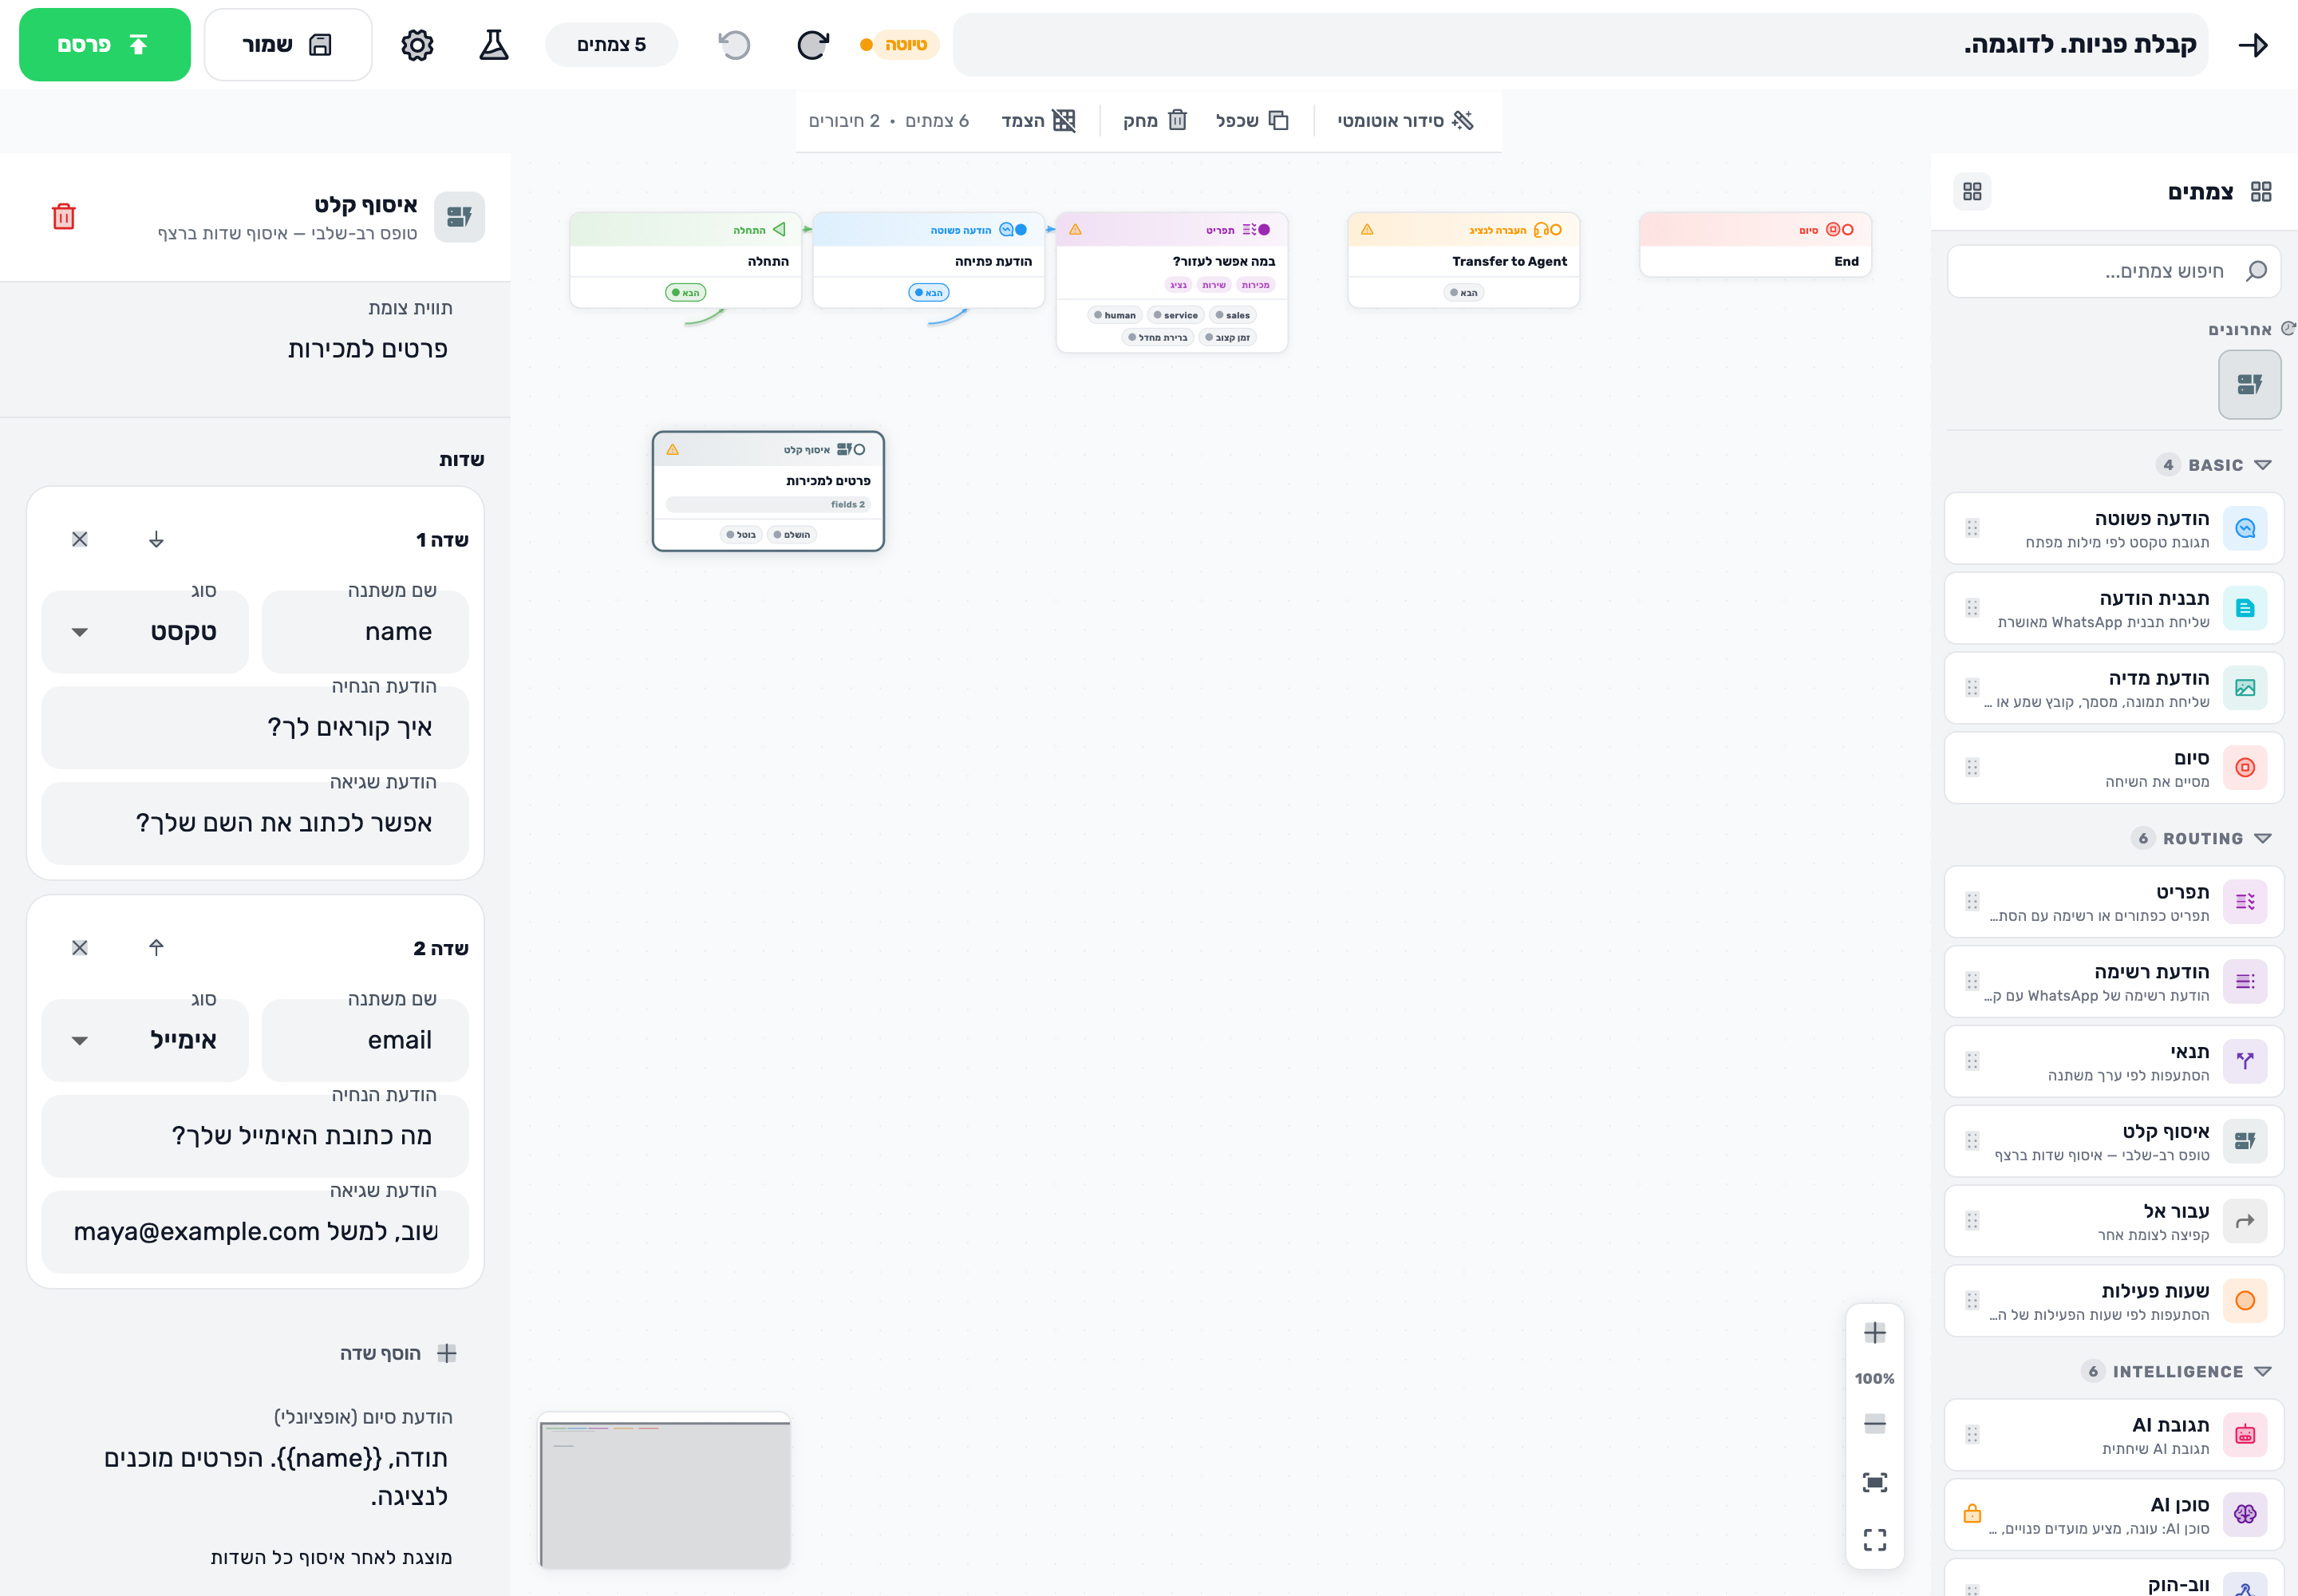
Task: Click the שמור save button
Action: (x=288, y=45)
